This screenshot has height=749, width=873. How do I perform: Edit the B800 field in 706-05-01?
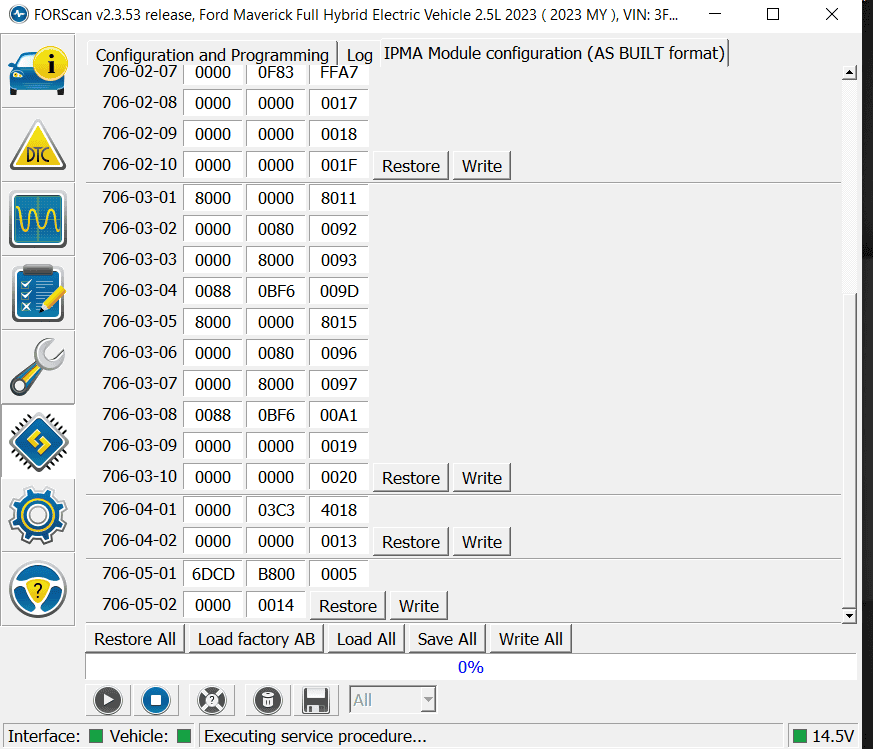click(276, 574)
